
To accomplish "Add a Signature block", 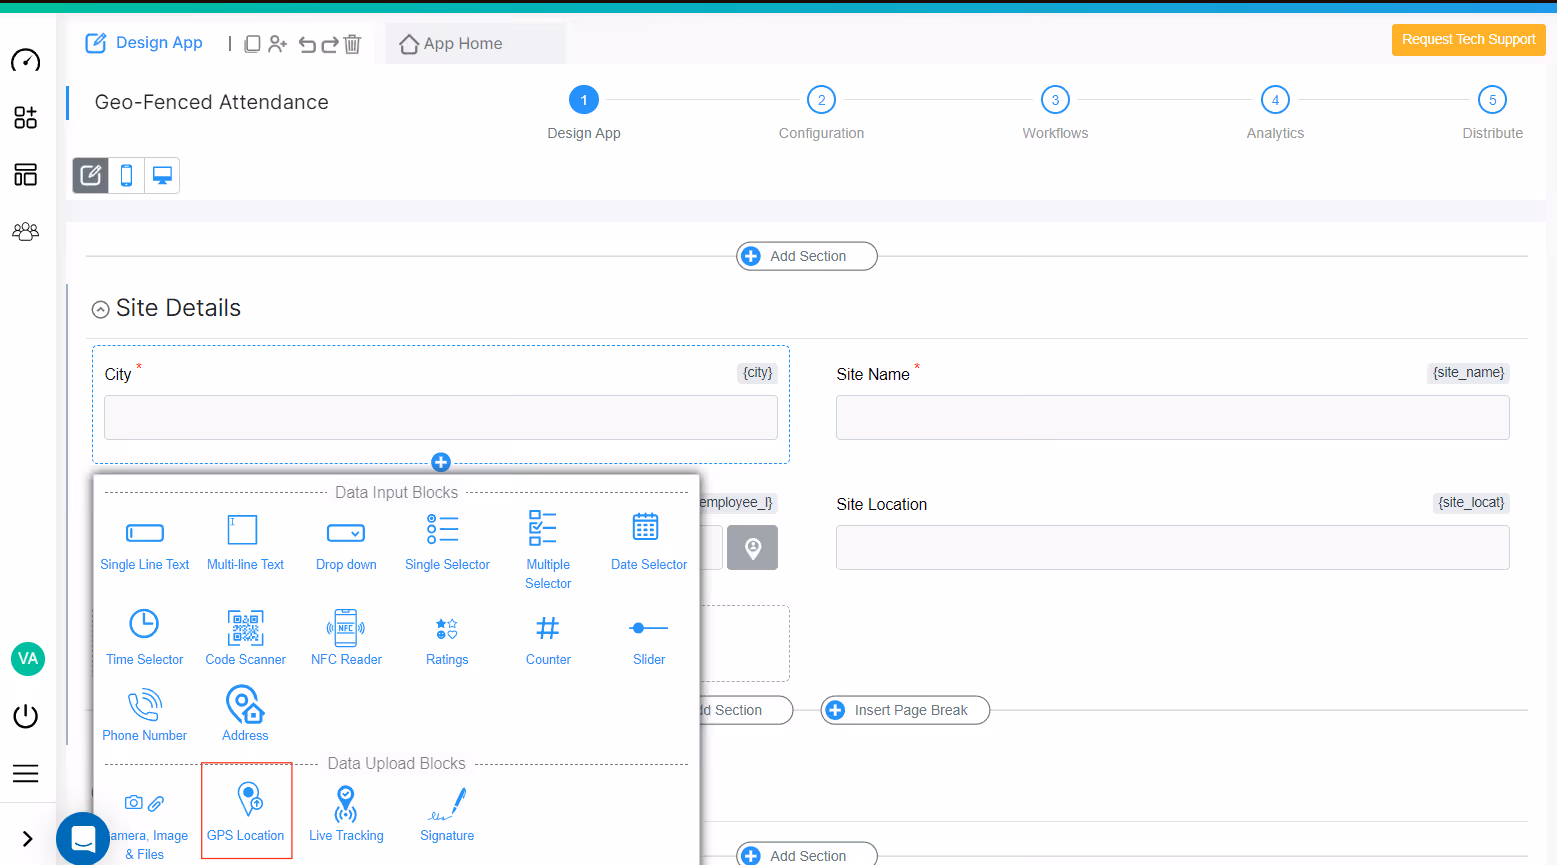I will (x=447, y=814).
